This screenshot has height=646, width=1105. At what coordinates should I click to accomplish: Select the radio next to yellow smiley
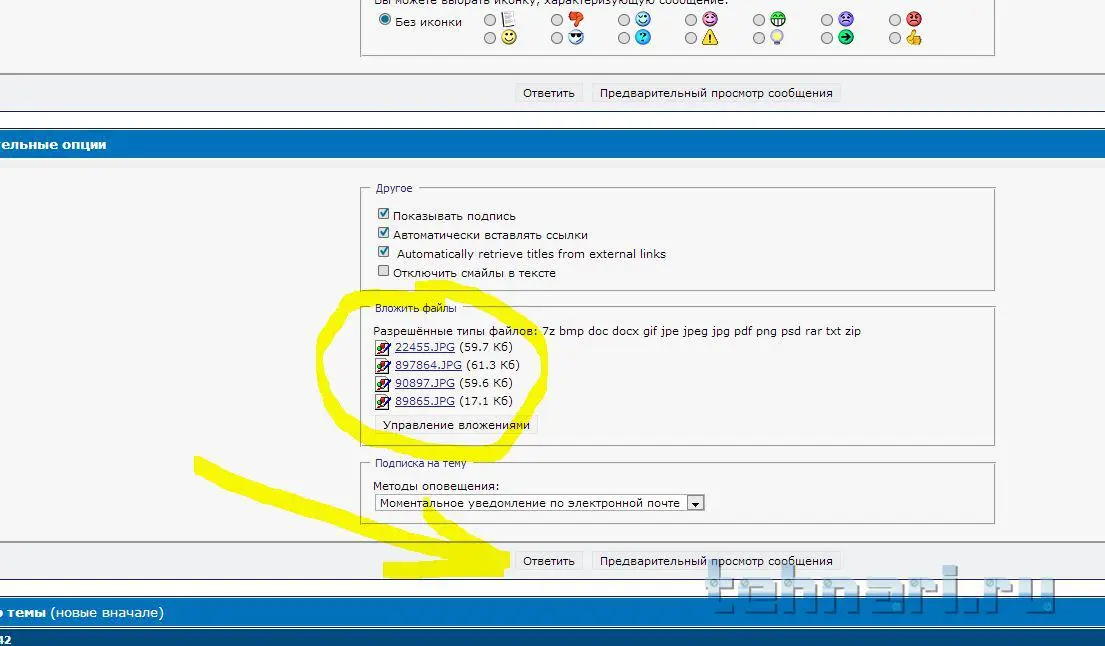pos(490,38)
